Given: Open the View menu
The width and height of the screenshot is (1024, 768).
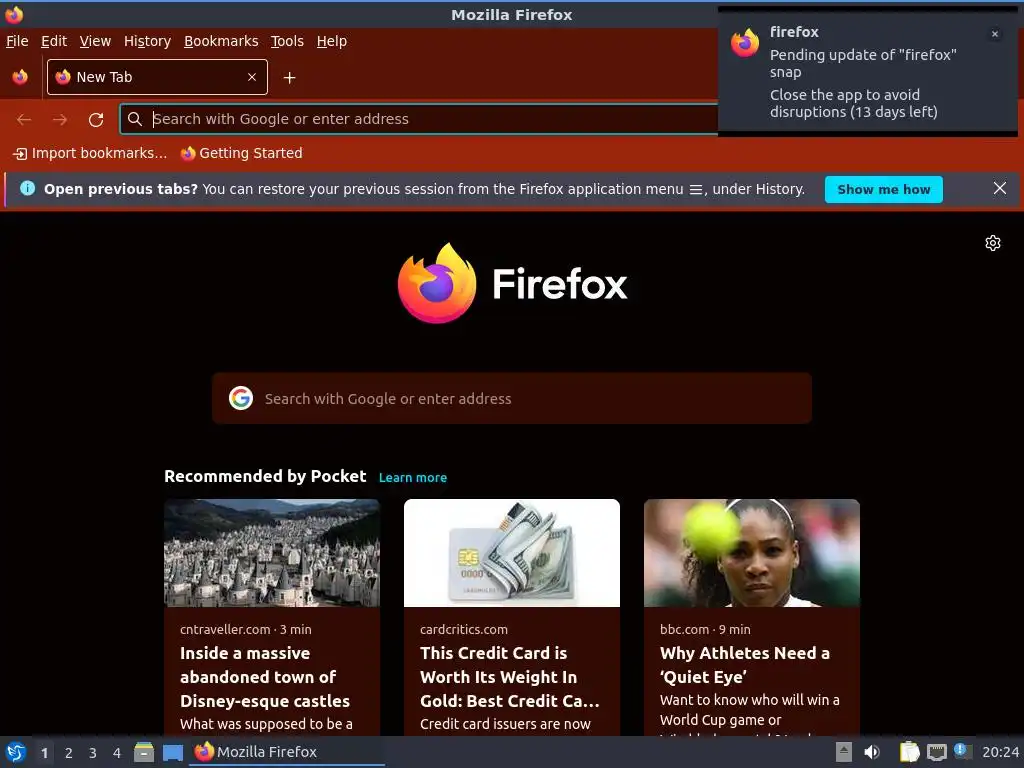Looking at the screenshot, I should (95, 41).
